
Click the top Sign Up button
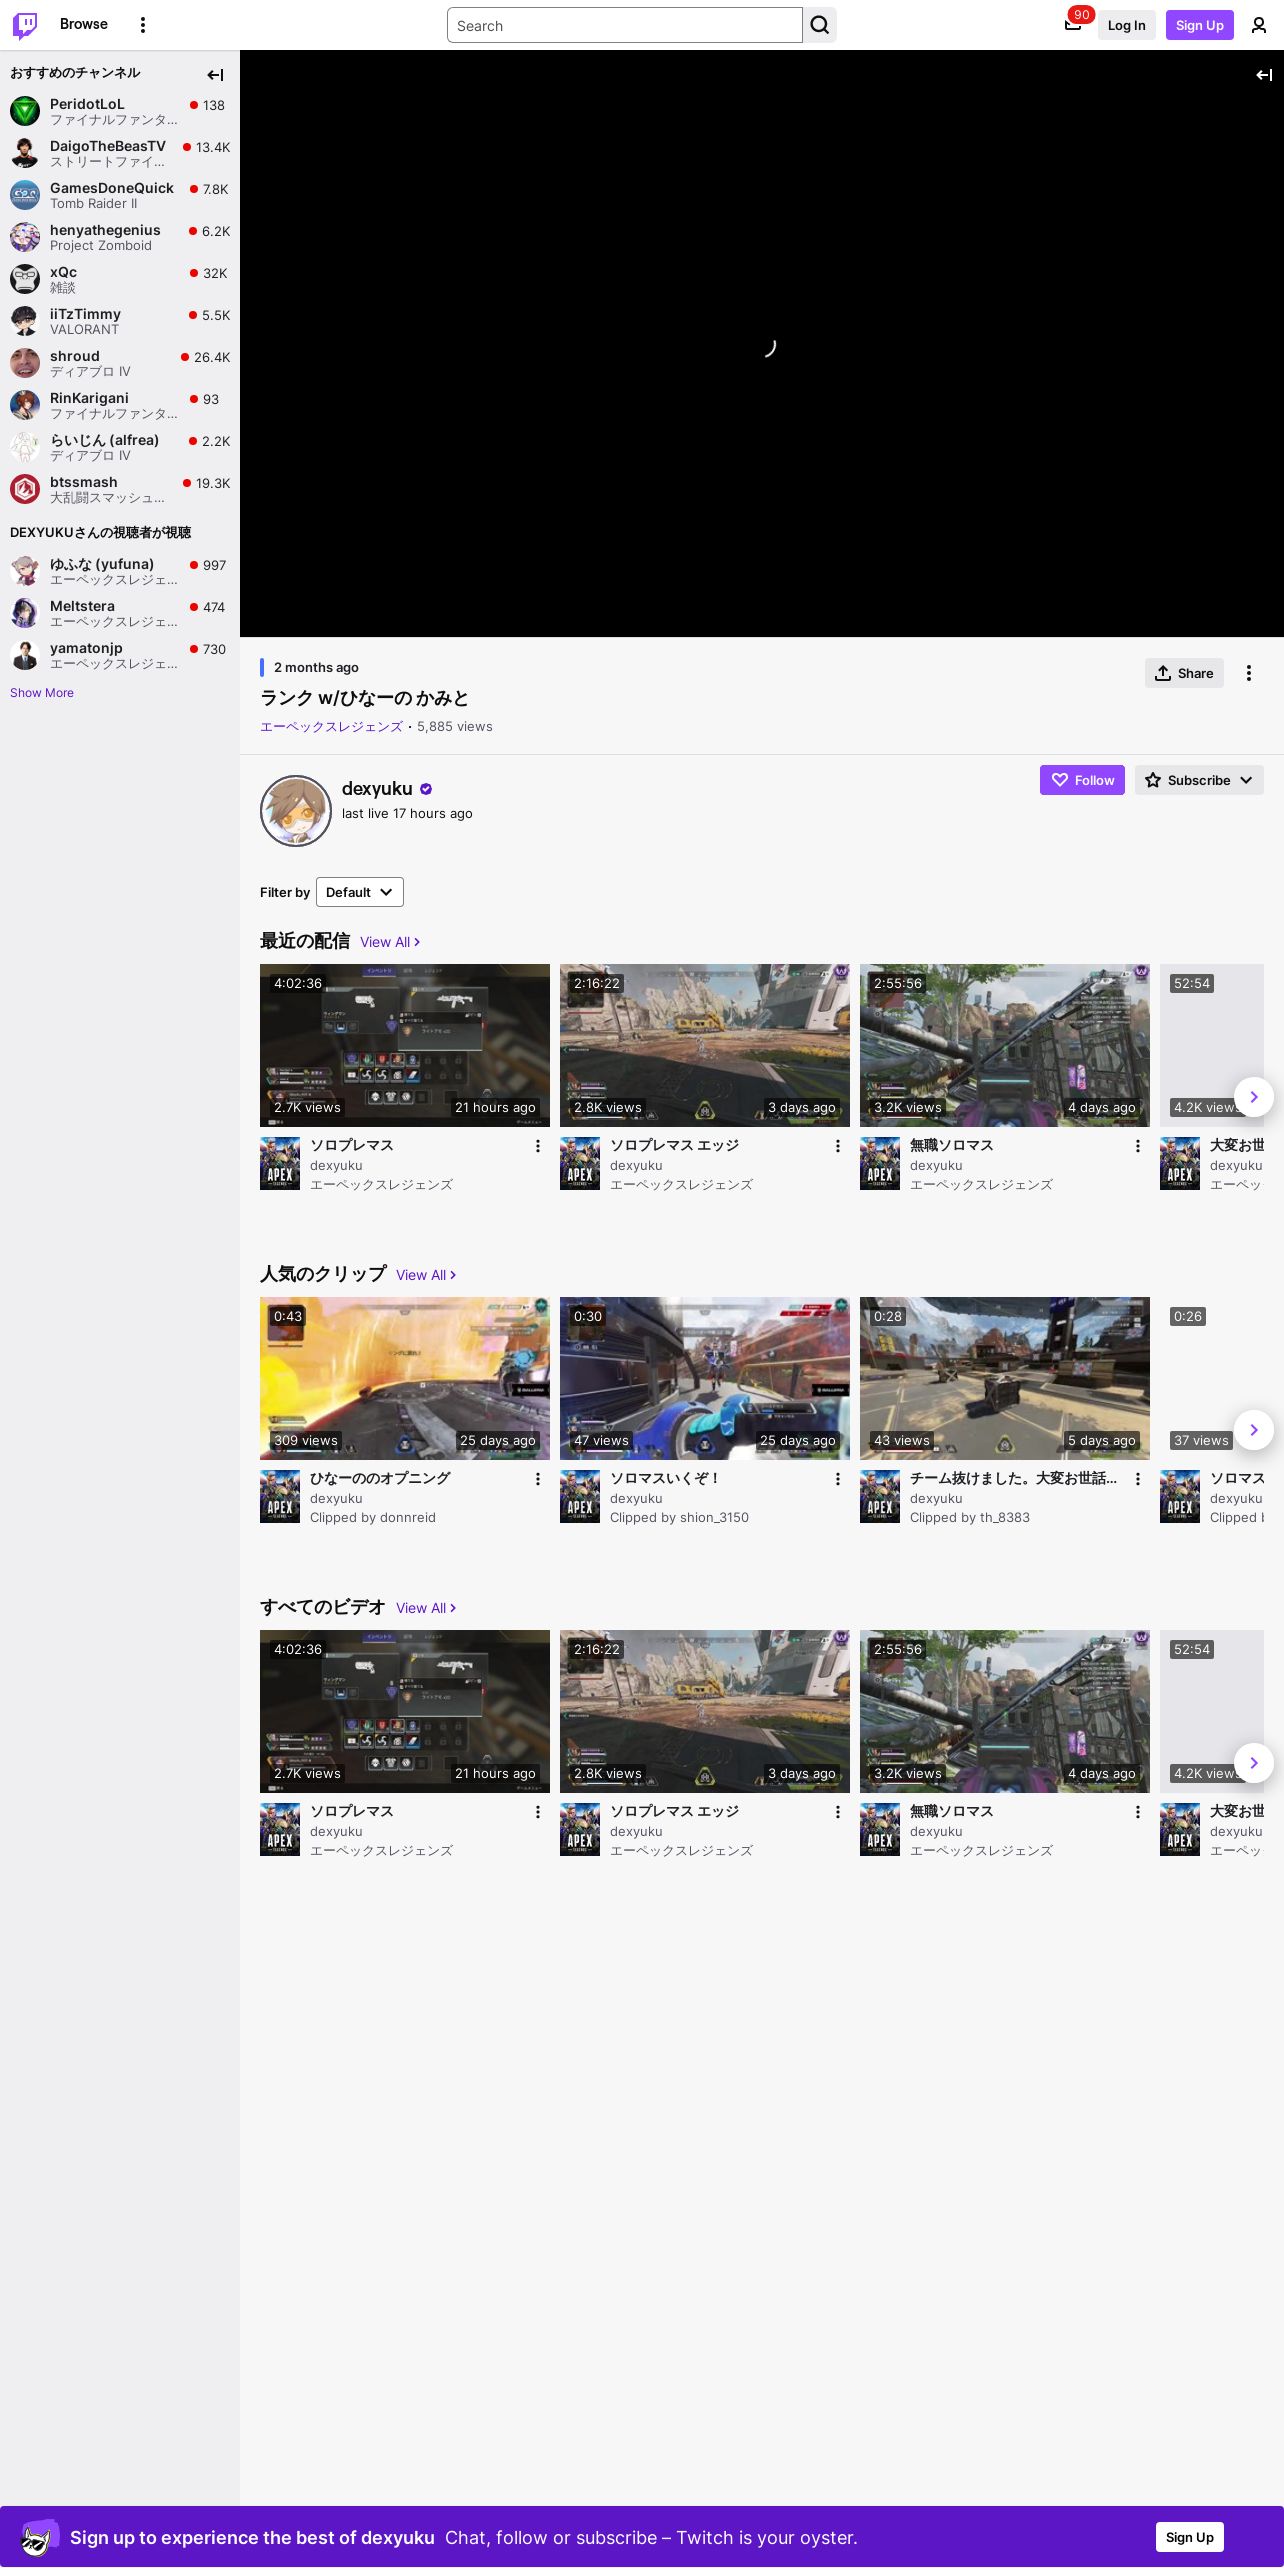point(1200,25)
